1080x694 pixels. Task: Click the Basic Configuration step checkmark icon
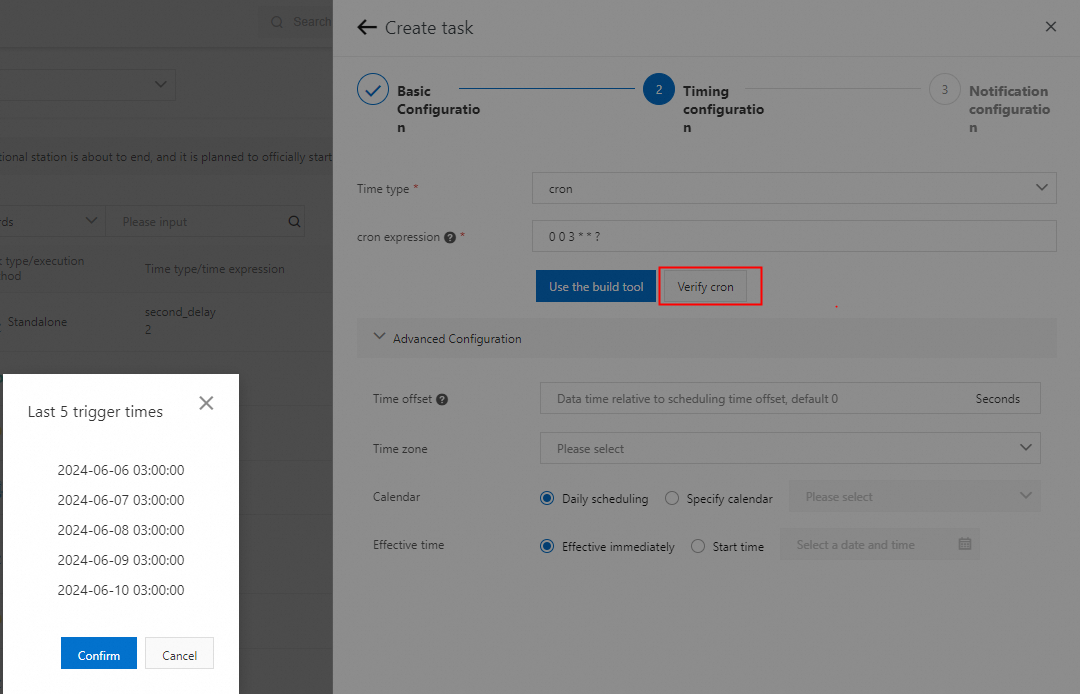(373, 90)
